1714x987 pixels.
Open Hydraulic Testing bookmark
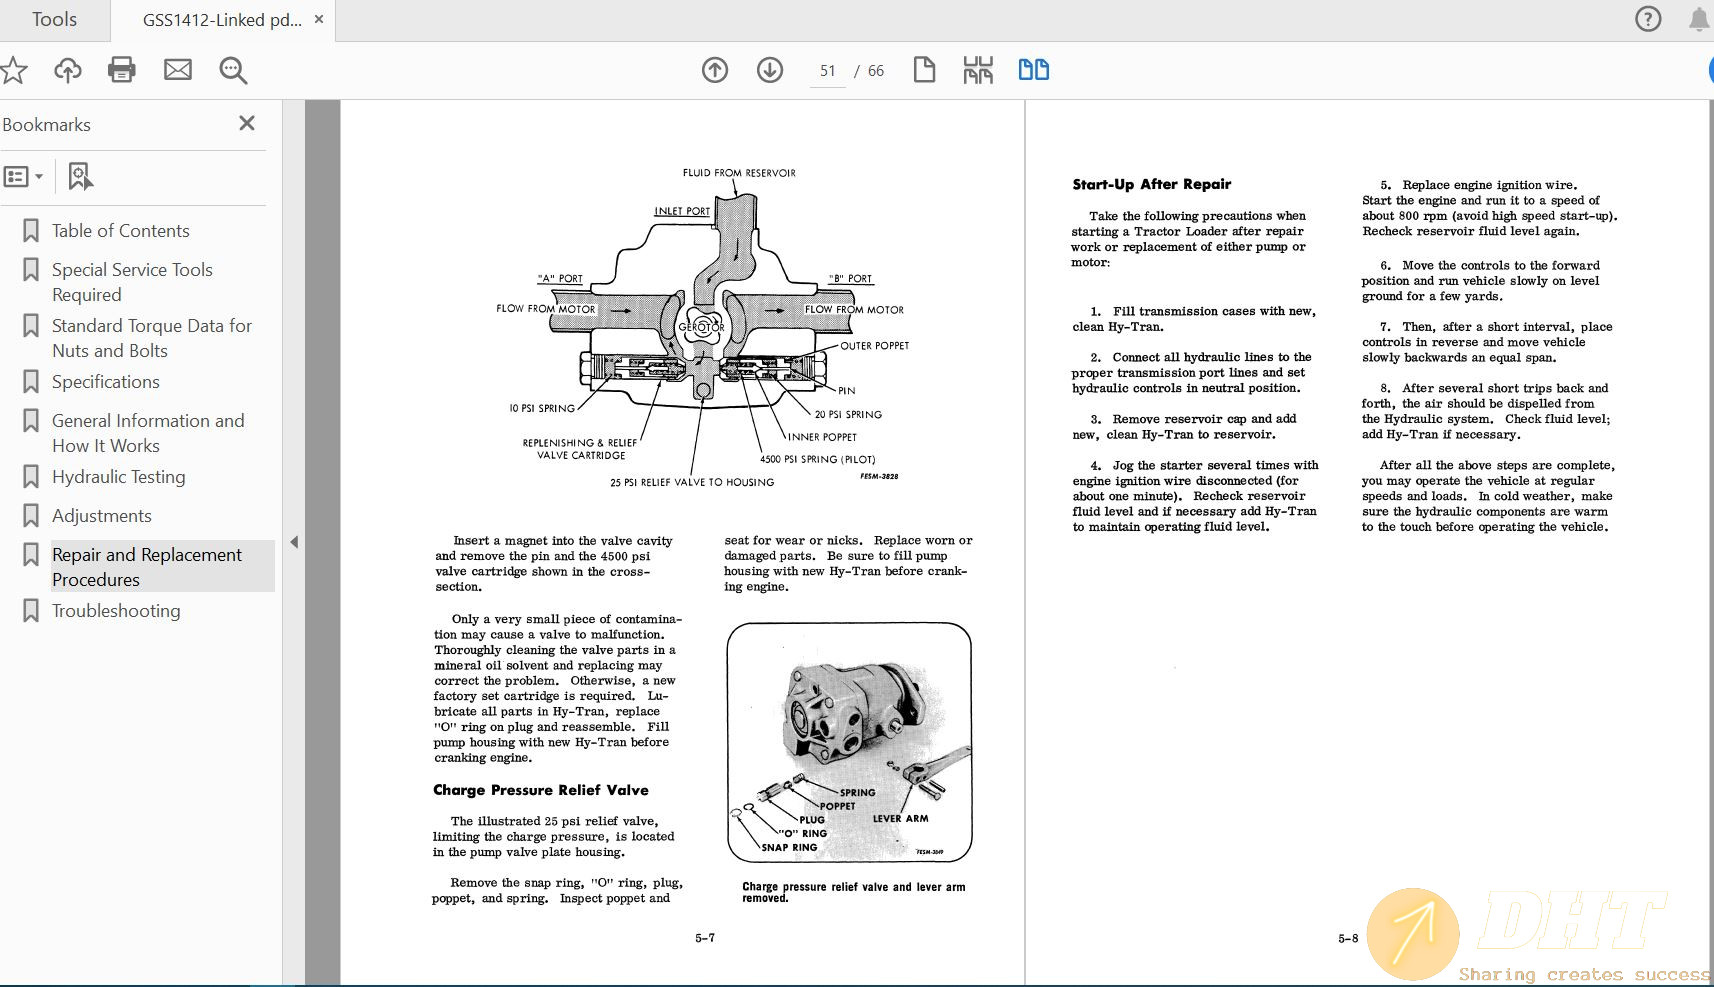[119, 477]
